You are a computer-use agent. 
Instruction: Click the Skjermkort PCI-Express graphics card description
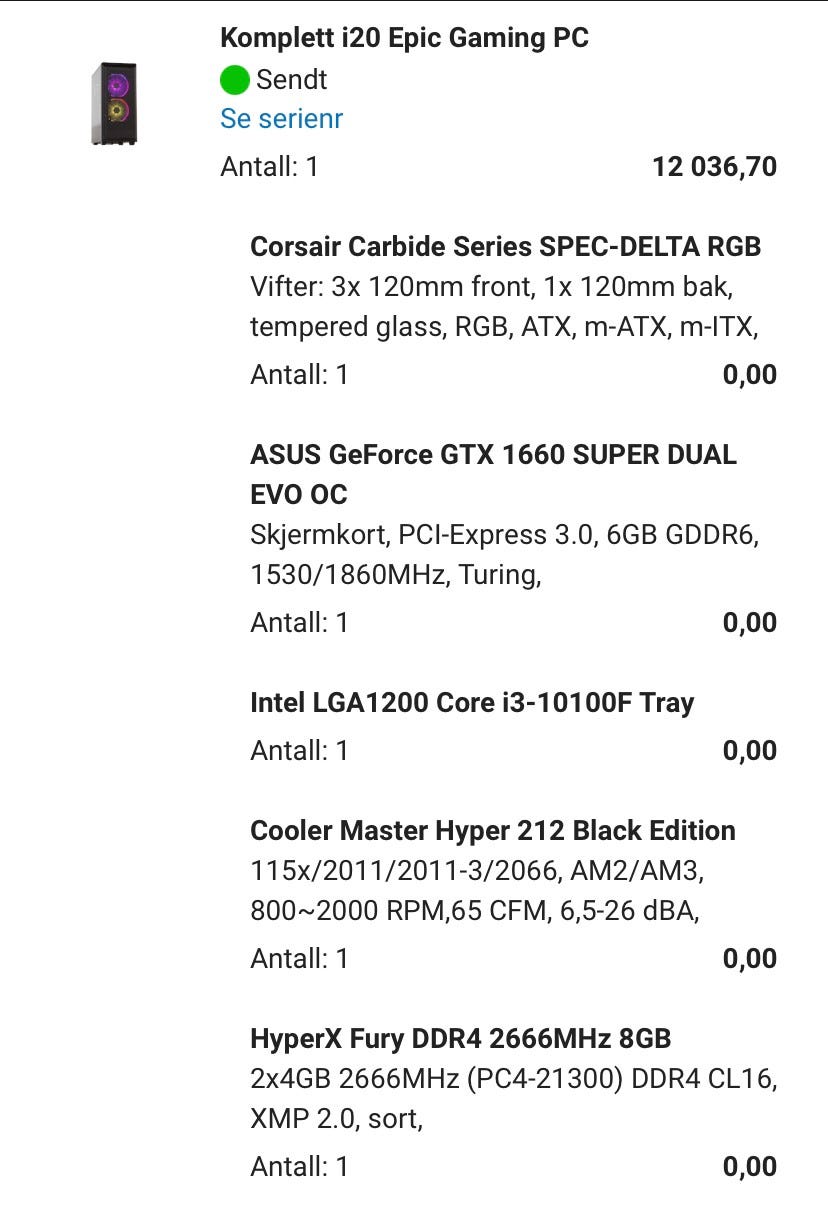coord(504,555)
